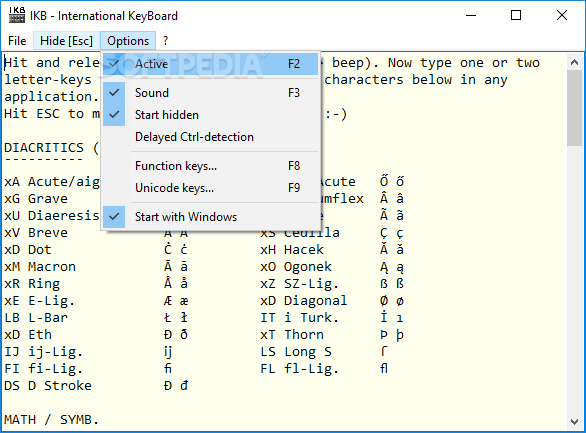Click the 'xO Ogonek' row text
This screenshot has height=433, width=586.
[x=296, y=267]
